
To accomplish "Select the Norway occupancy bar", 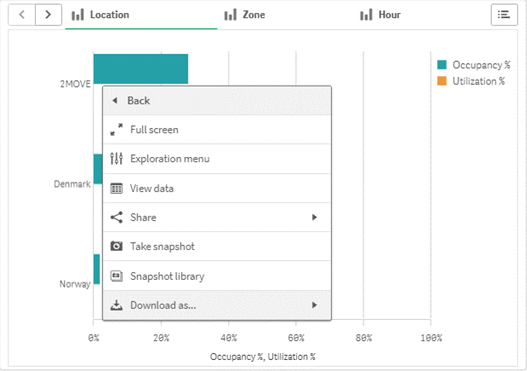I will 97,269.
